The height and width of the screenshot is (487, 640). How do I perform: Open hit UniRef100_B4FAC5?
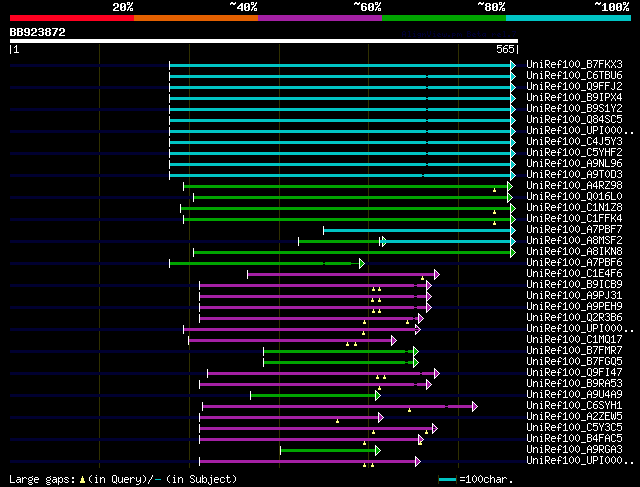point(574,439)
